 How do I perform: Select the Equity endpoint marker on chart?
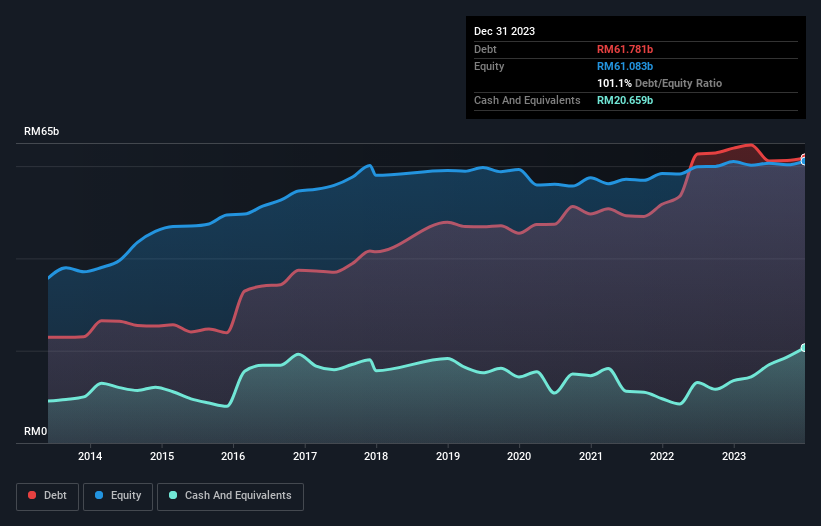(804, 162)
